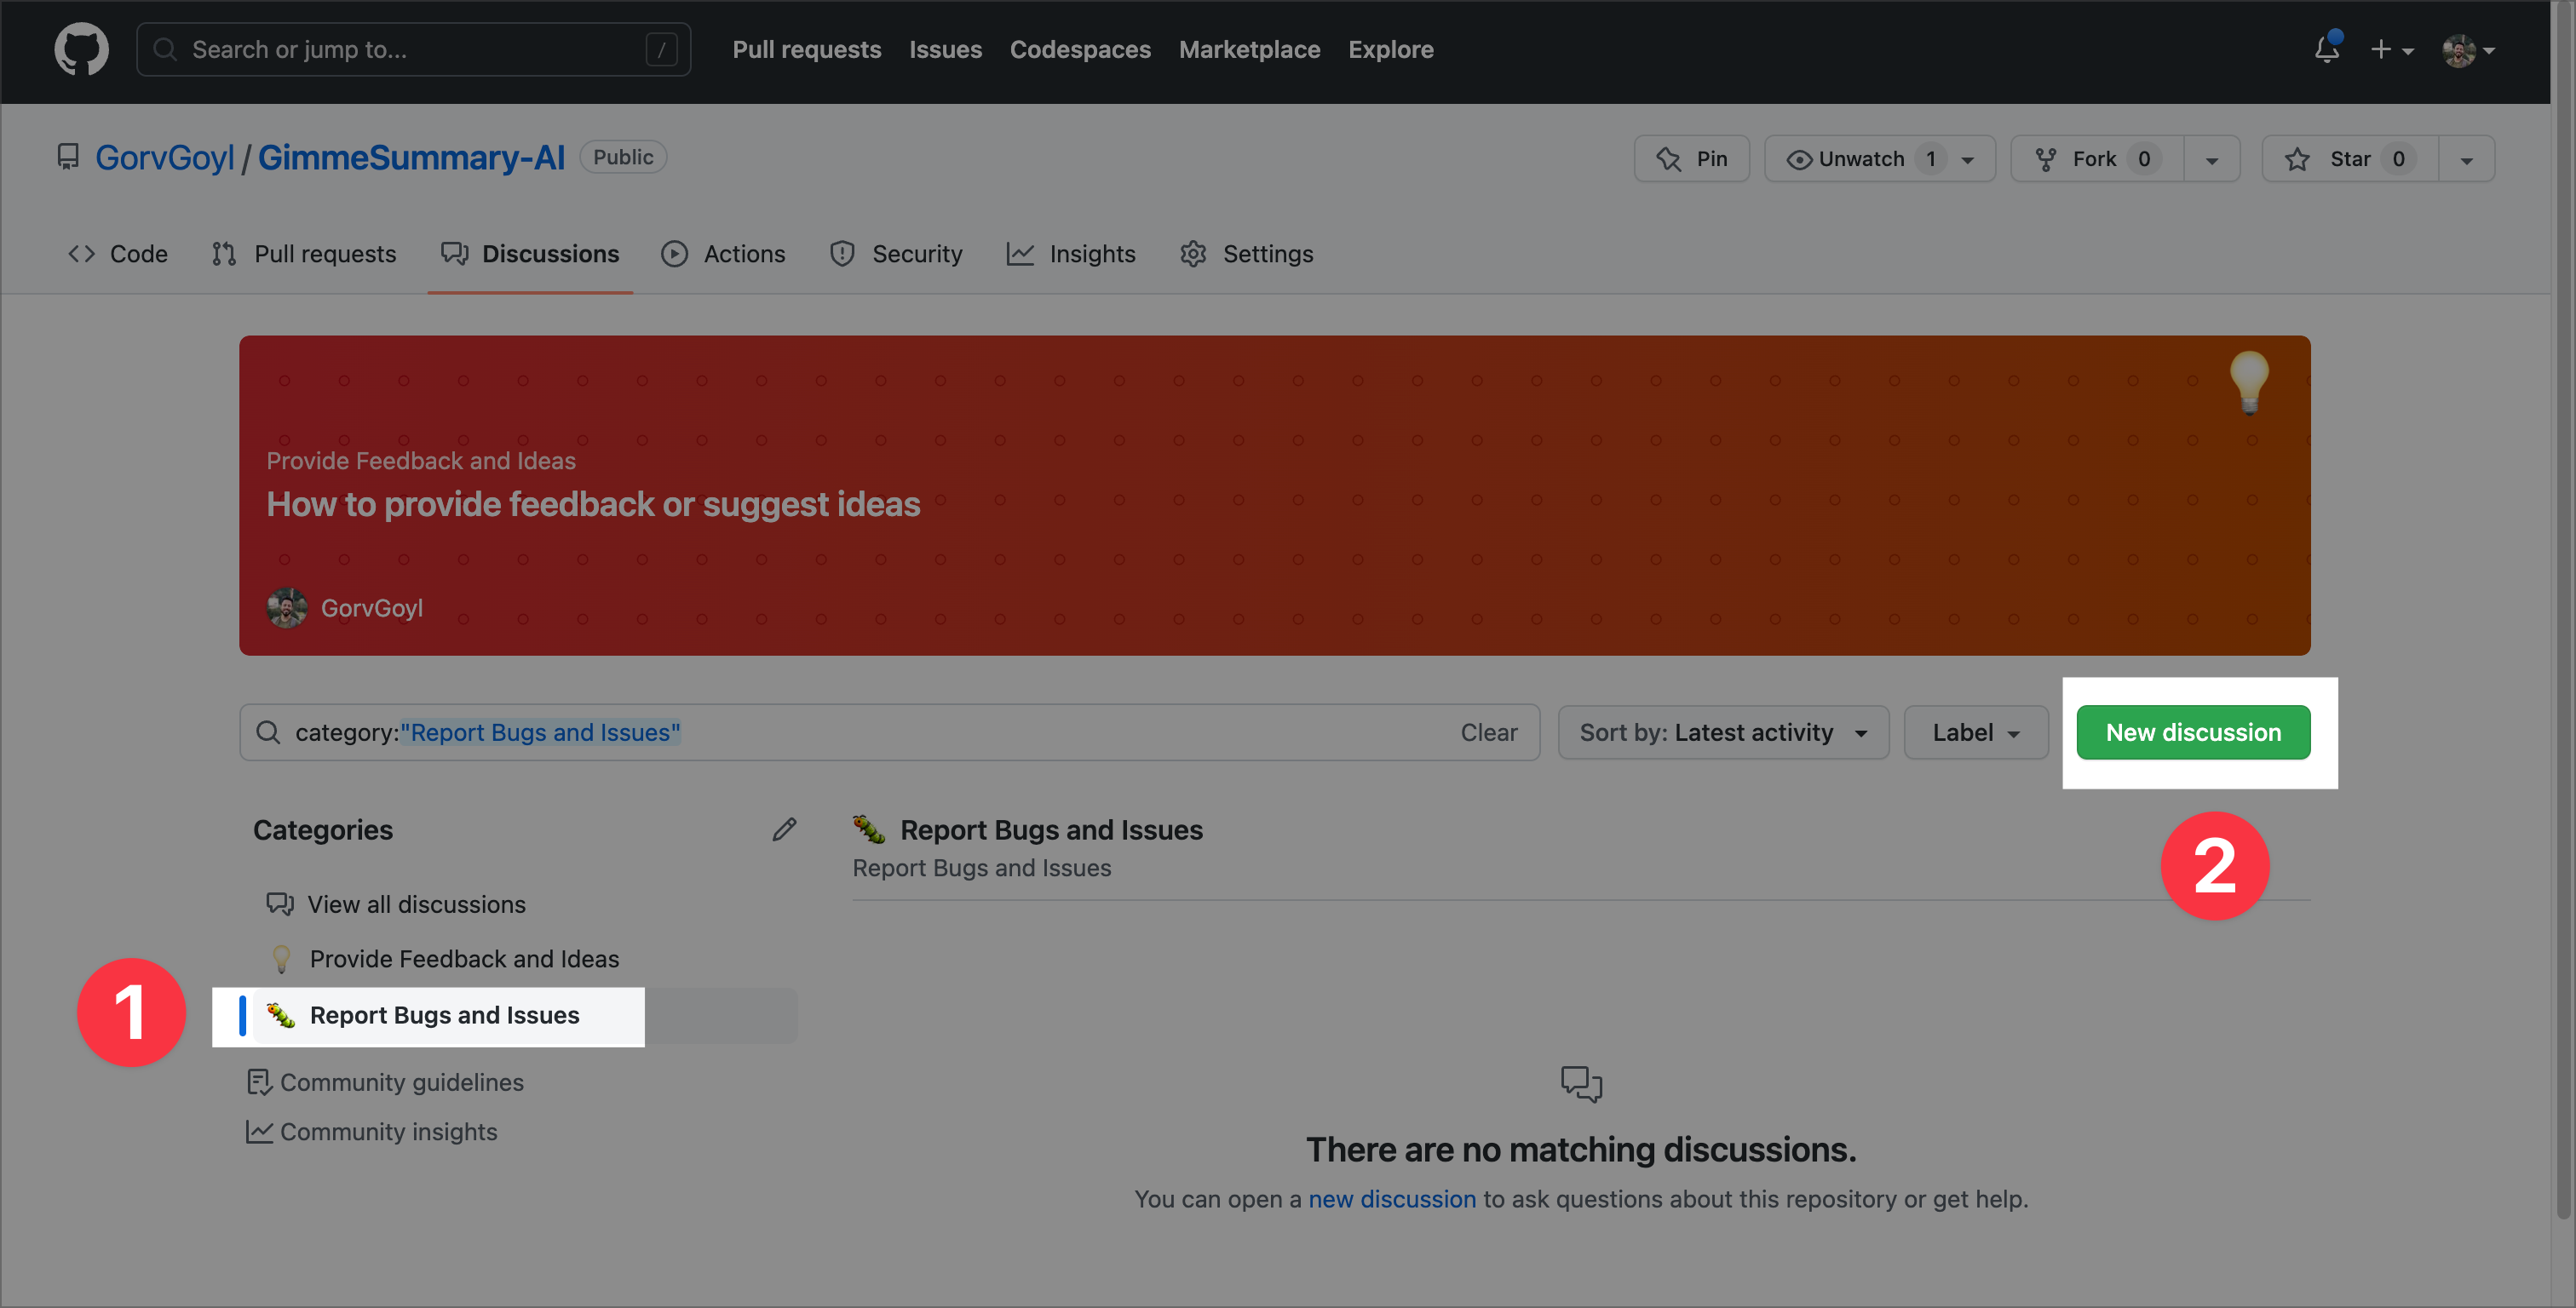
Task: Click the green New discussion button
Action: 2193,732
